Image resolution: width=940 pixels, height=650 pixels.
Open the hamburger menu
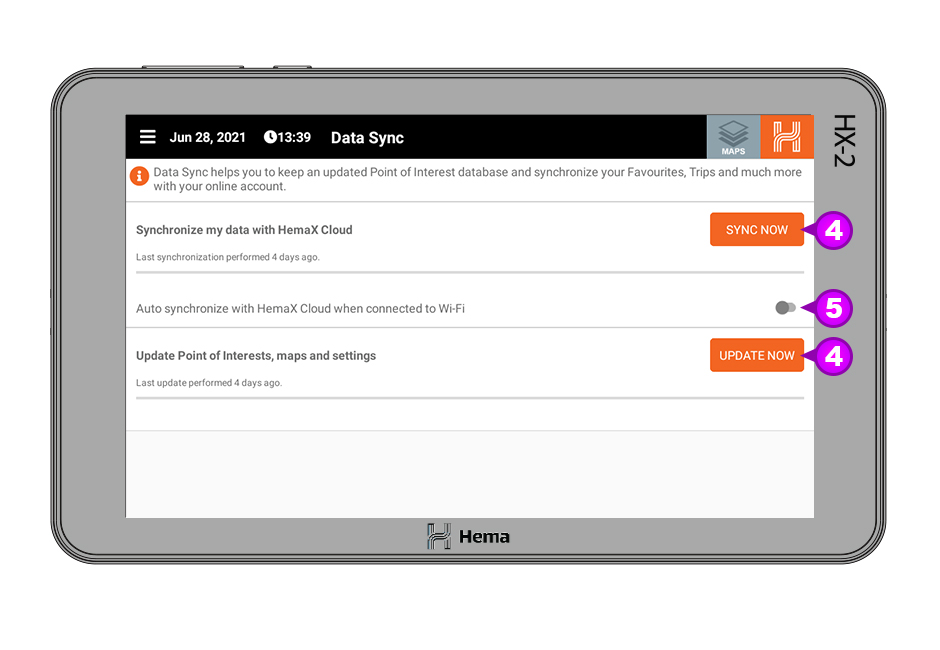point(147,137)
